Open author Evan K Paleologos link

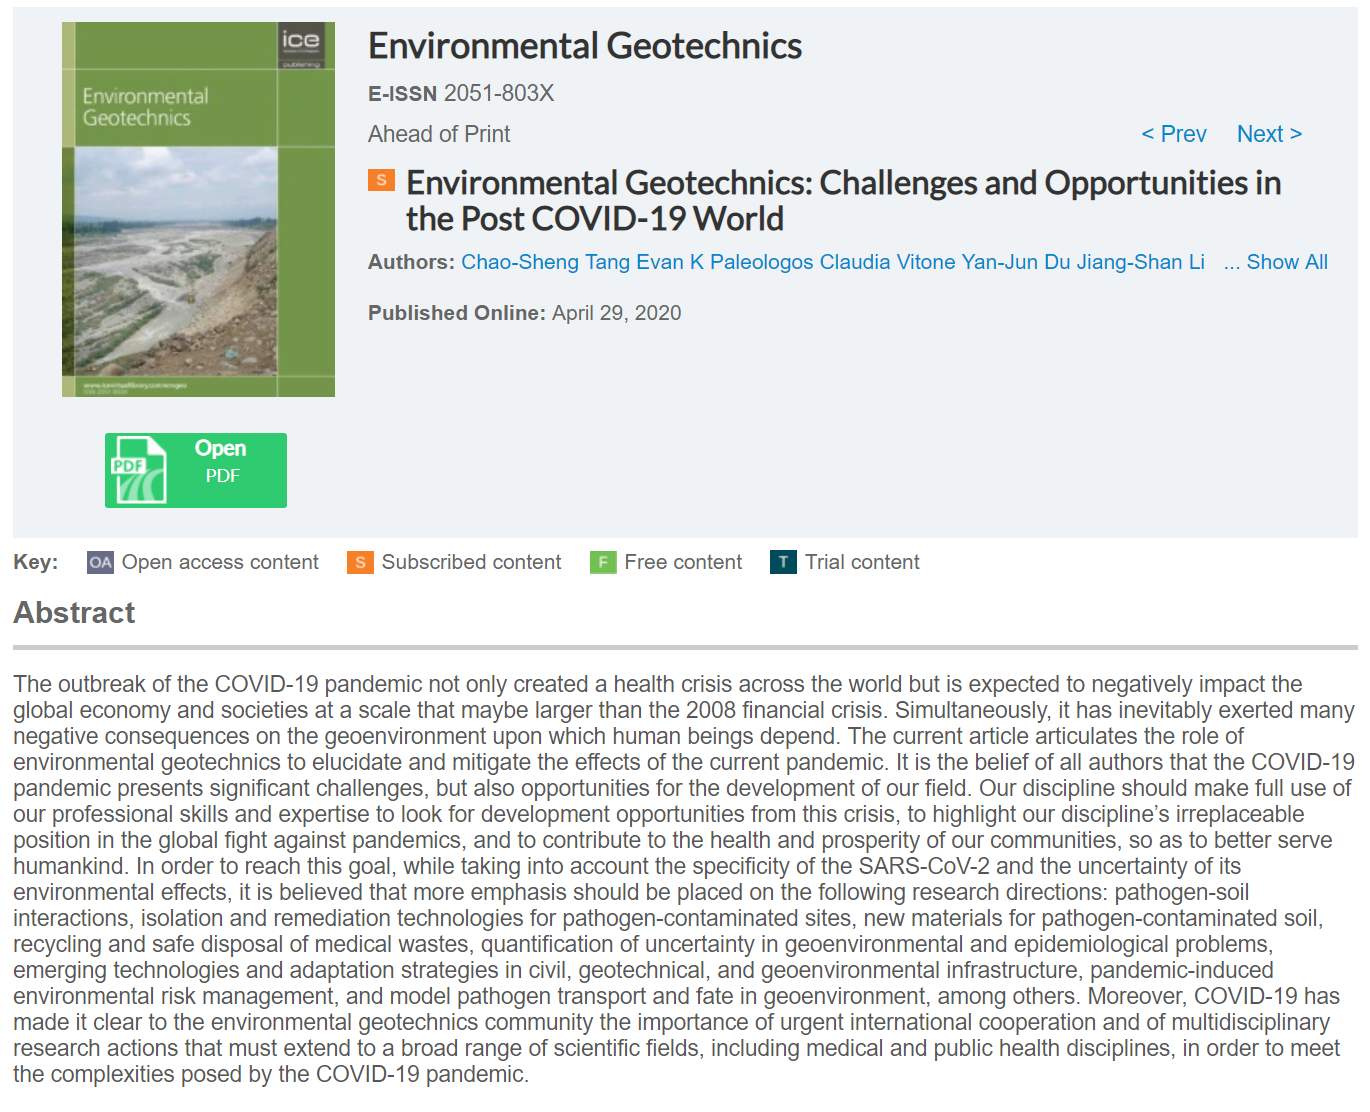(x=725, y=262)
